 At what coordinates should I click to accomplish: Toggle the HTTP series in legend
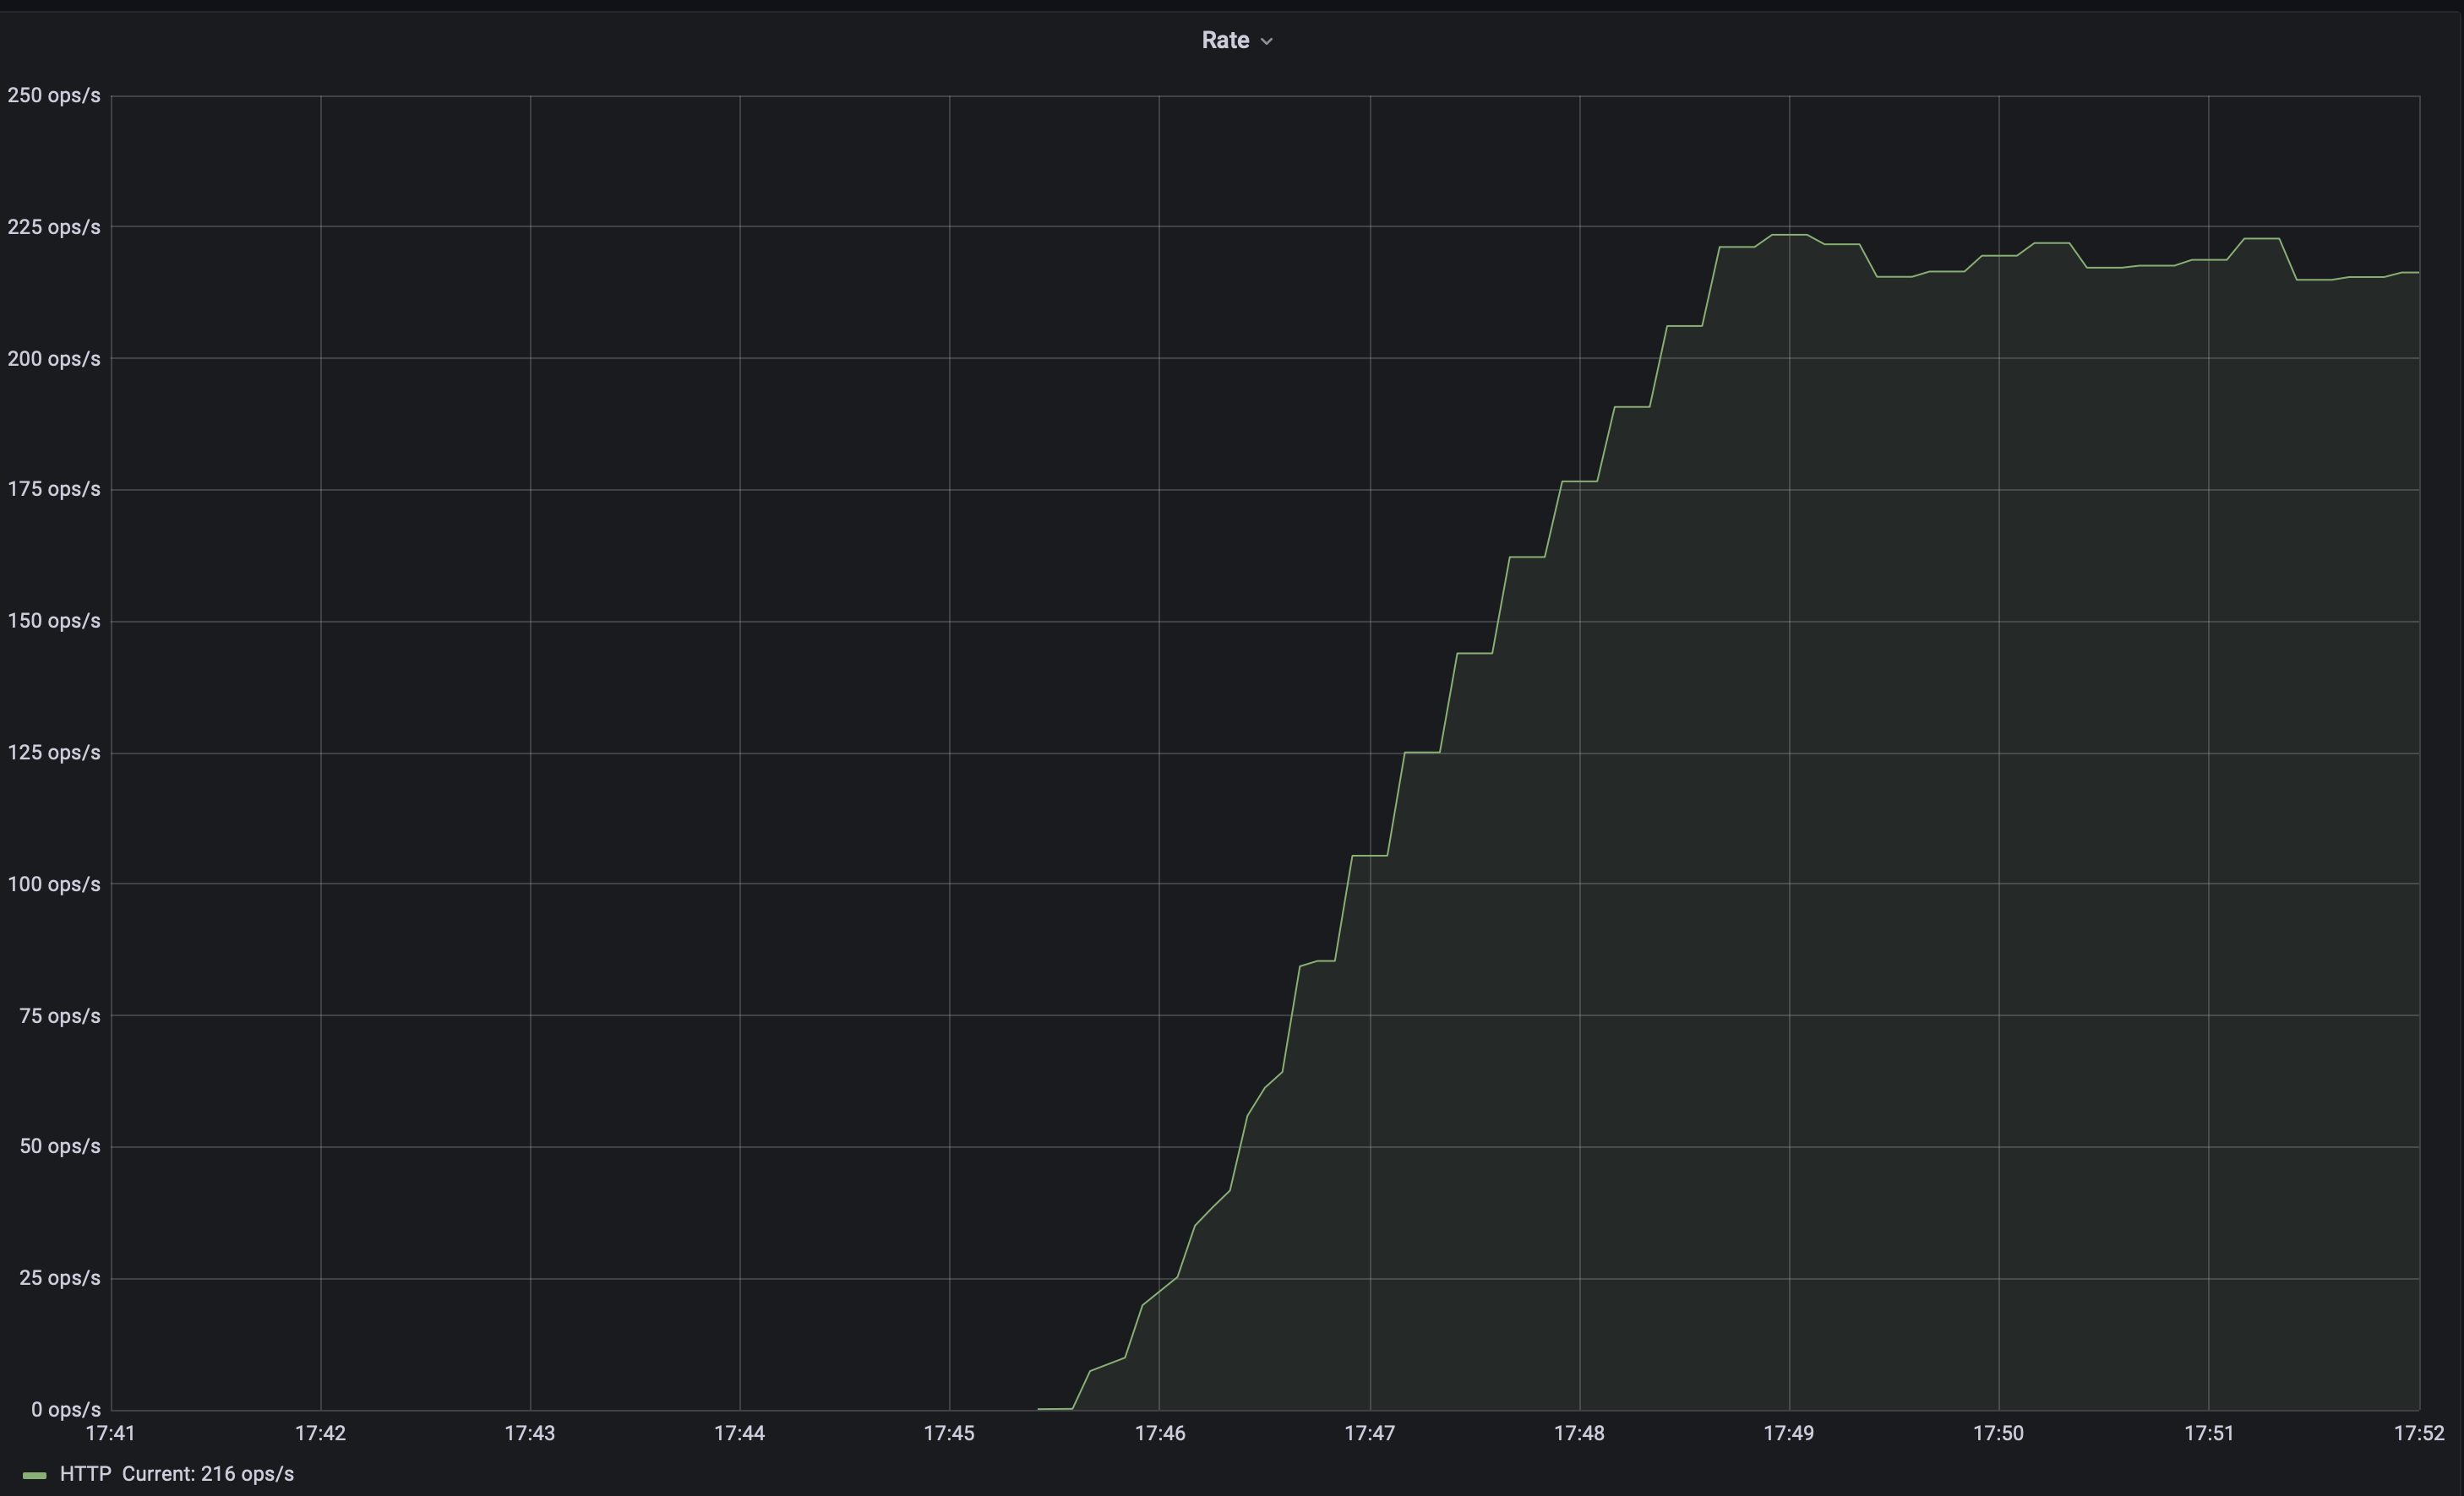click(x=85, y=1474)
